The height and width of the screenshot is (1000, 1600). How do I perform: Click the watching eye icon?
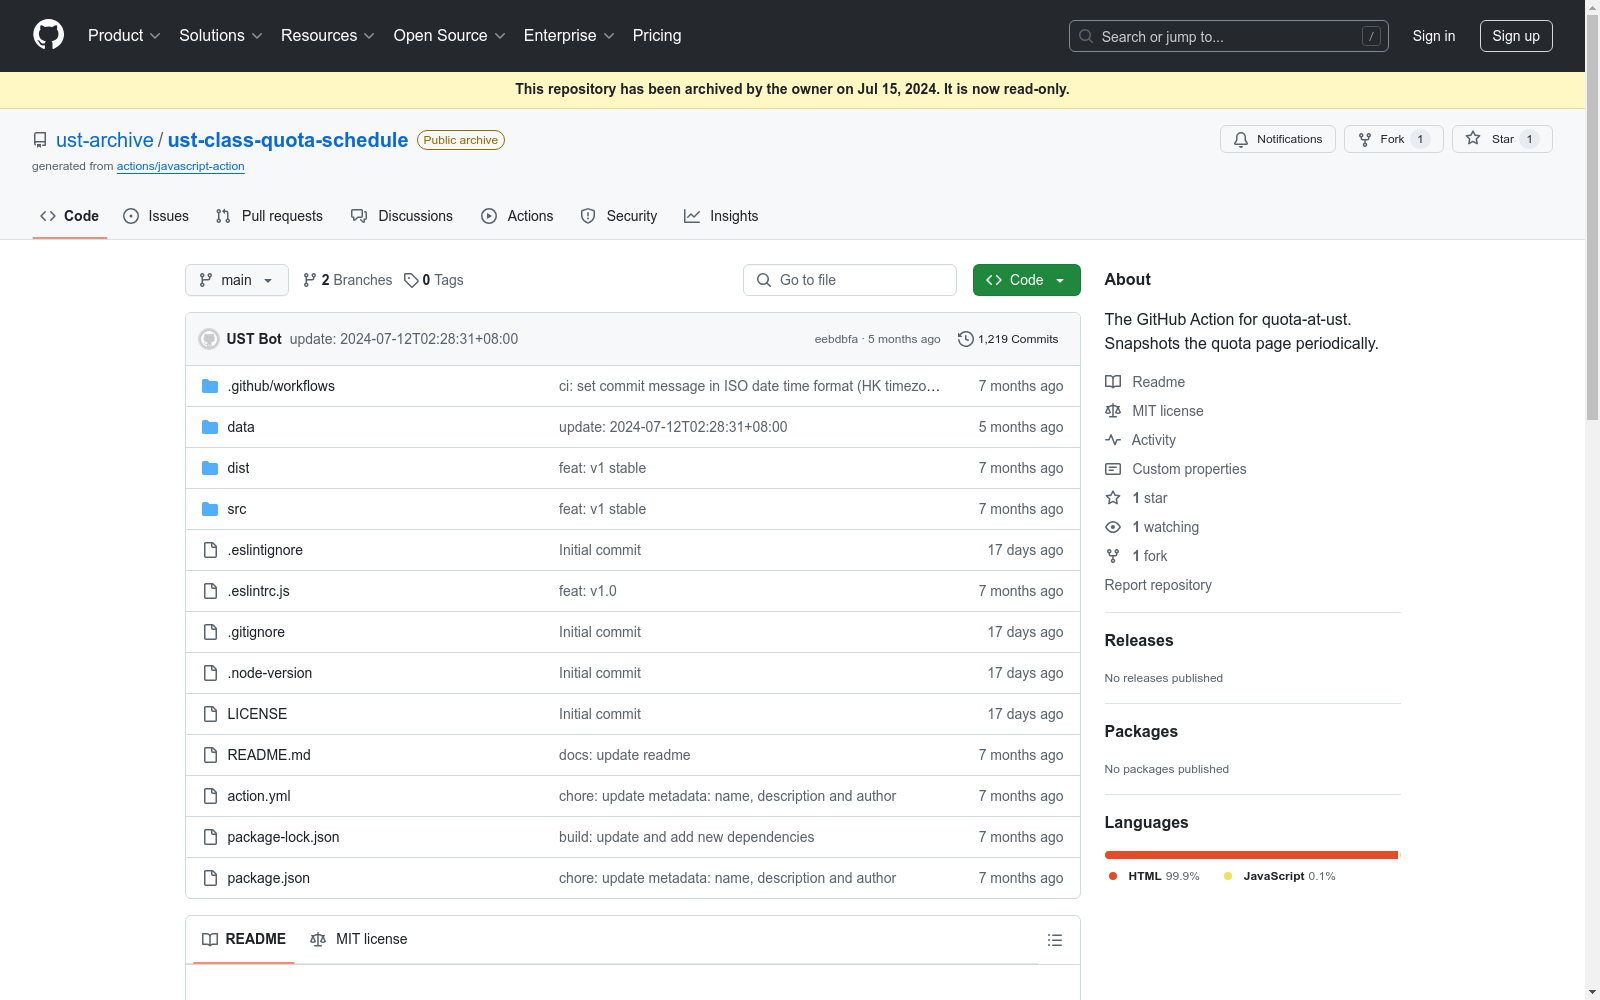click(x=1113, y=527)
